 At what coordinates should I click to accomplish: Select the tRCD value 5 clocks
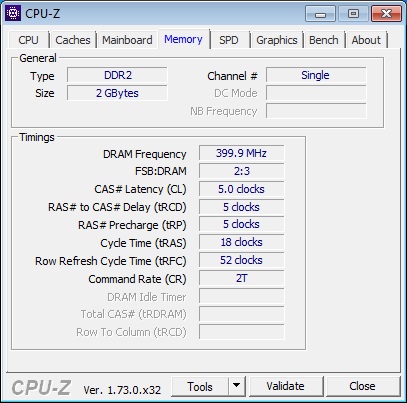[x=241, y=207]
